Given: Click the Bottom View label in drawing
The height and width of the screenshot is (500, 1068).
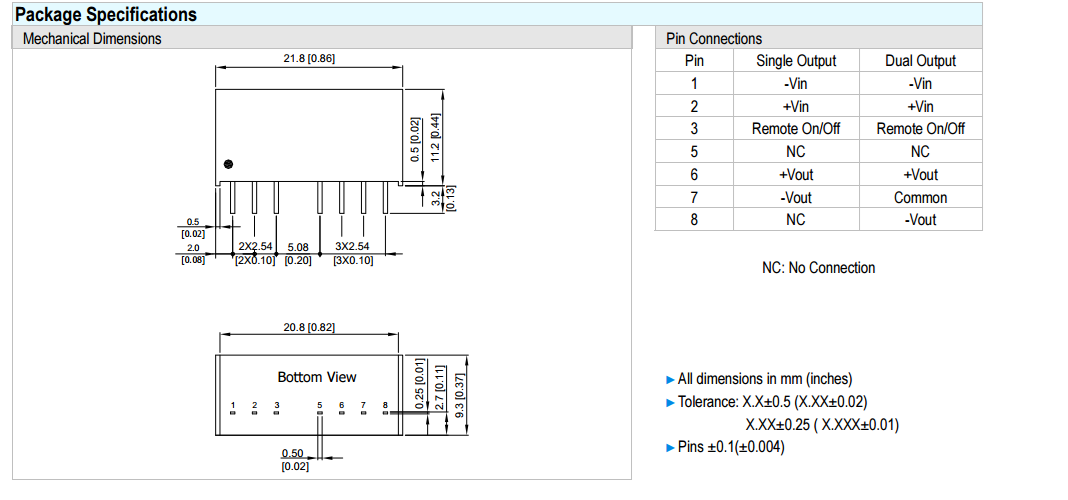Looking at the screenshot, I should (x=316, y=377).
